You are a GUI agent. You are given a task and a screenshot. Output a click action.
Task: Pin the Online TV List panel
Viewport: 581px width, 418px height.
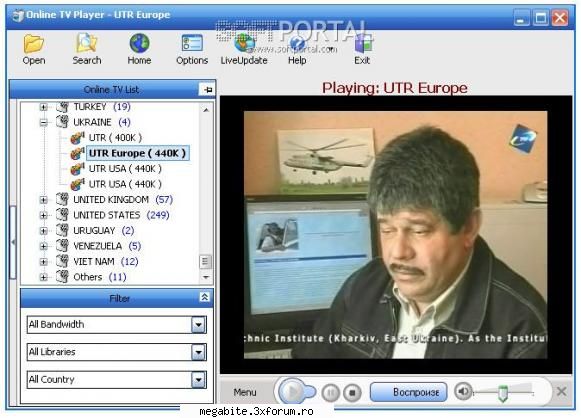208,89
